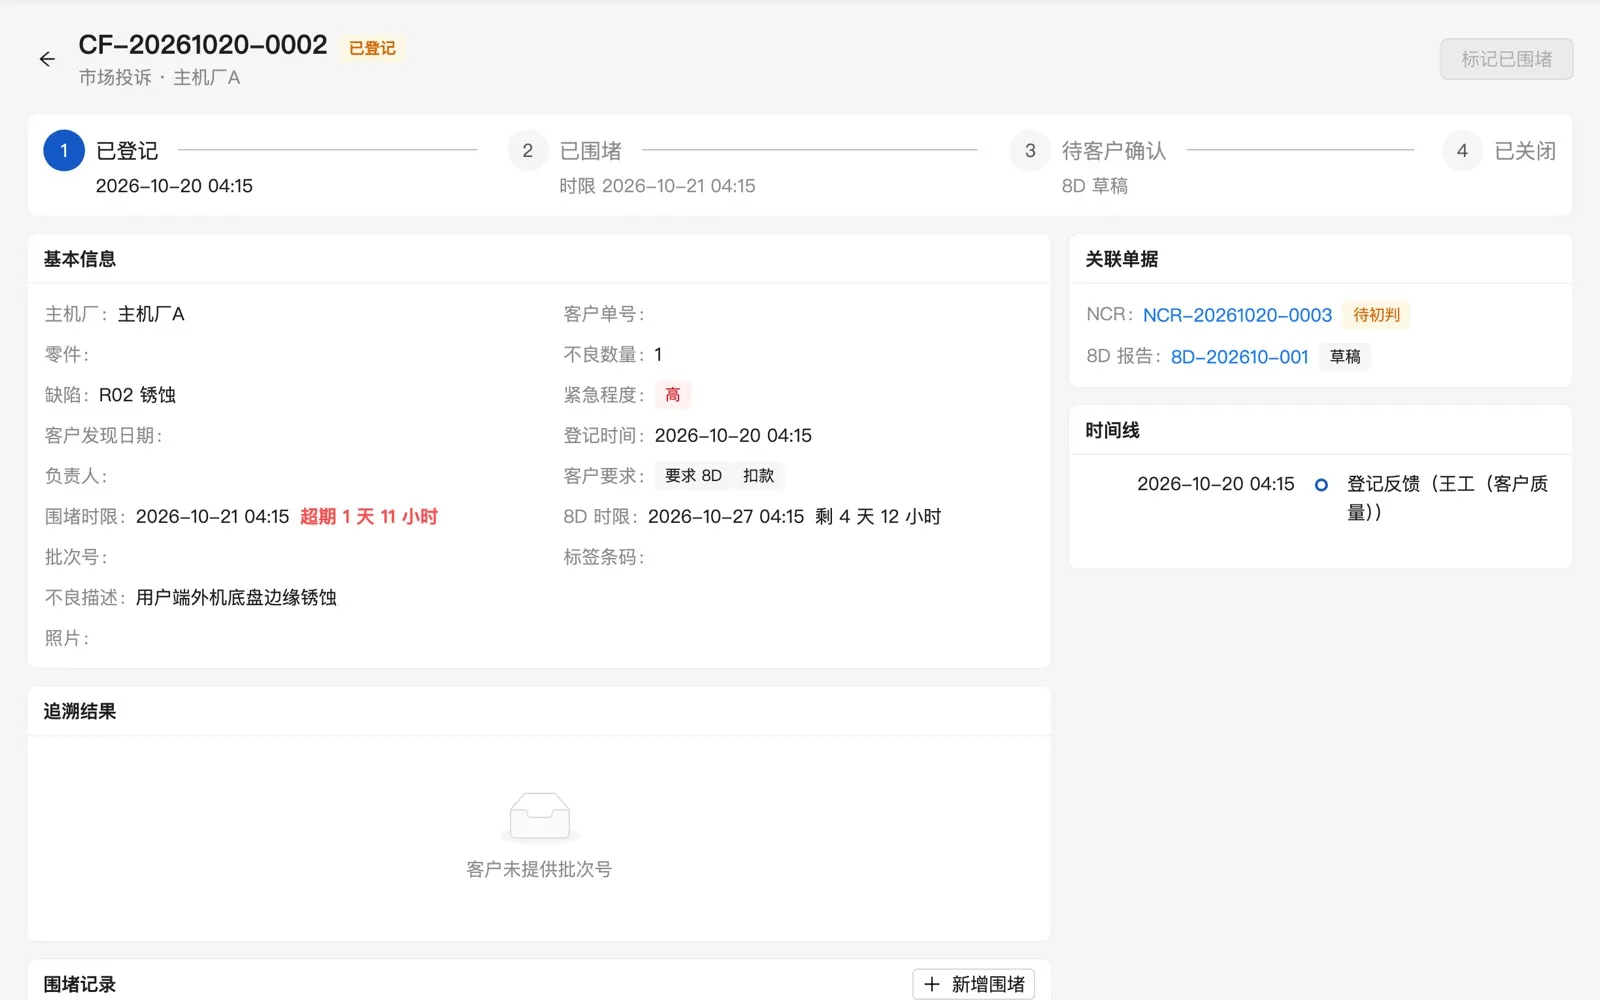This screenshot has width=1600, height=1000.
Task: Click the 高 urgency tag
Action: (673, 395)
